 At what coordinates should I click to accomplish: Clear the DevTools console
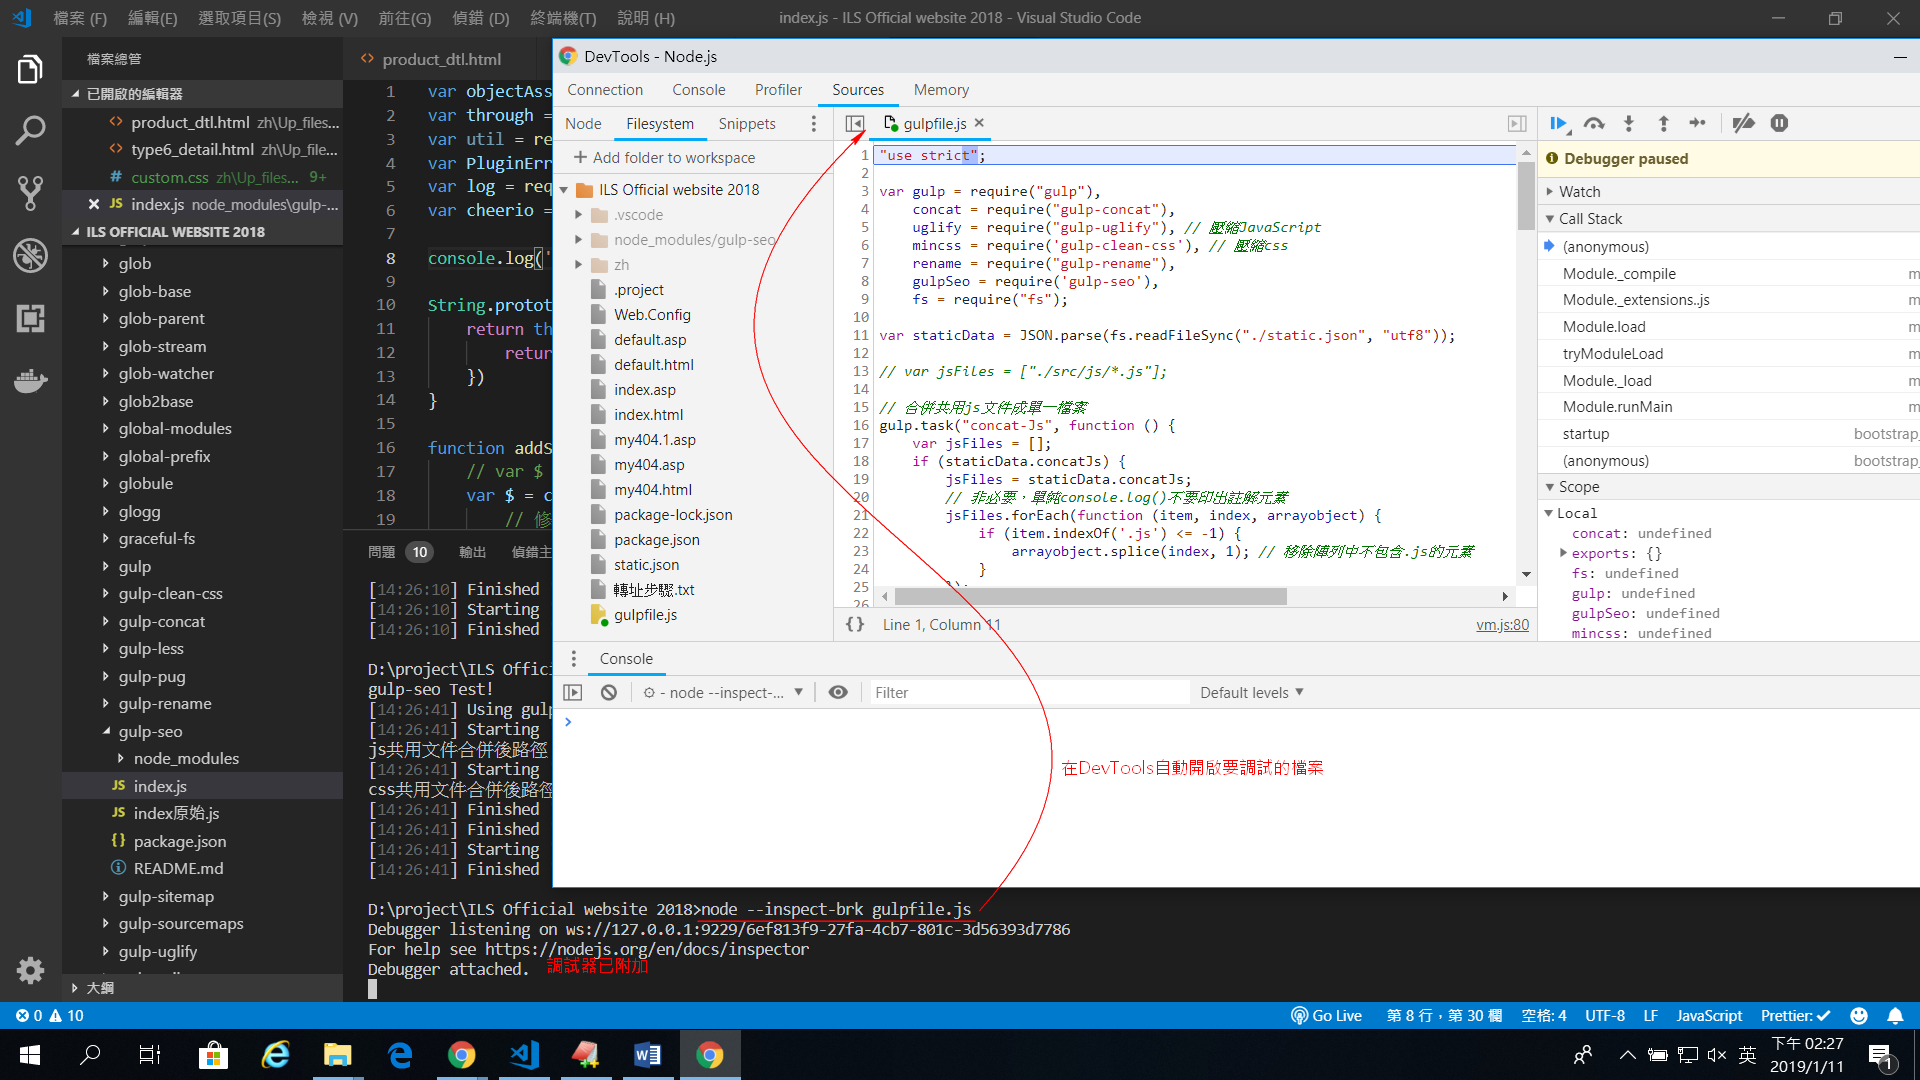609,692
